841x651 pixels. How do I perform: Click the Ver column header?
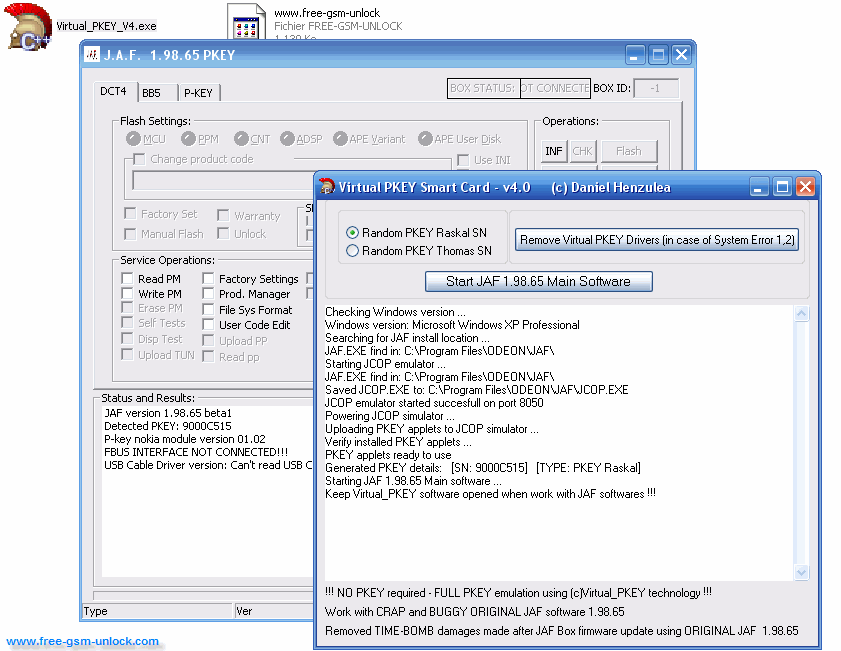(x=275, y=611)
